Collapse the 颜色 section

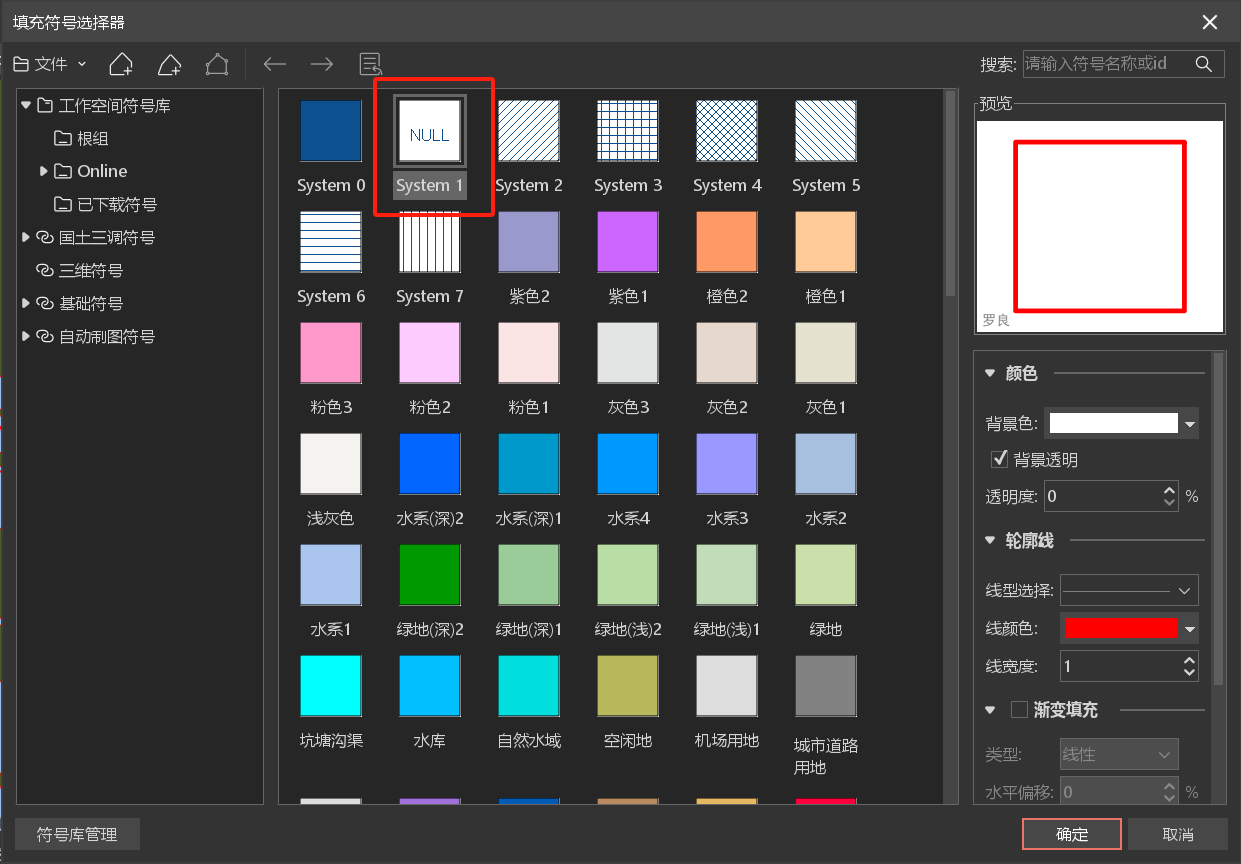[x=990, y=373]
